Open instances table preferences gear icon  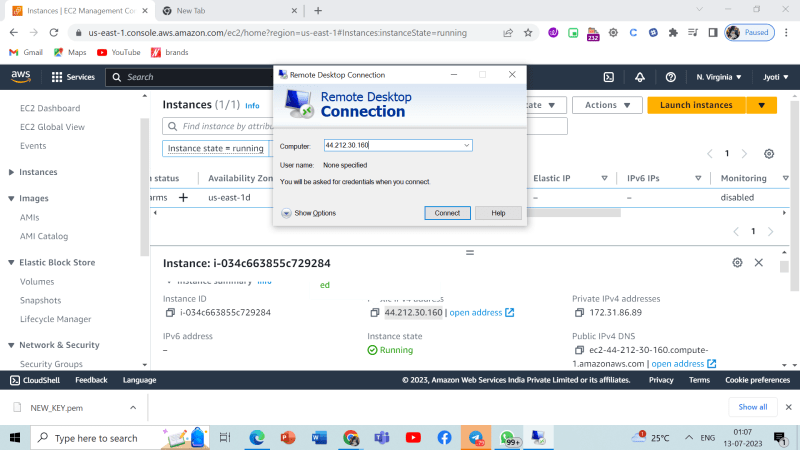769,154
